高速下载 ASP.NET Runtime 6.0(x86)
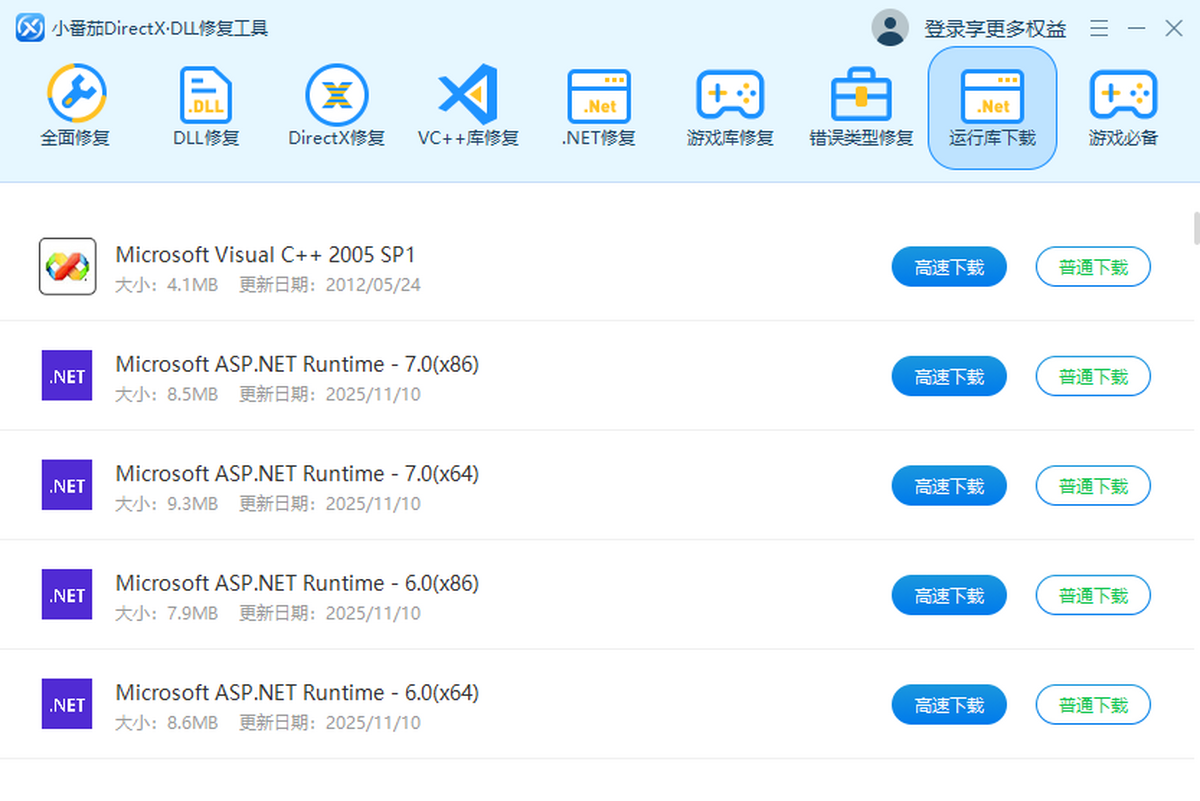This screenshot has height=801, width=1200. click(x=949, y=595)
